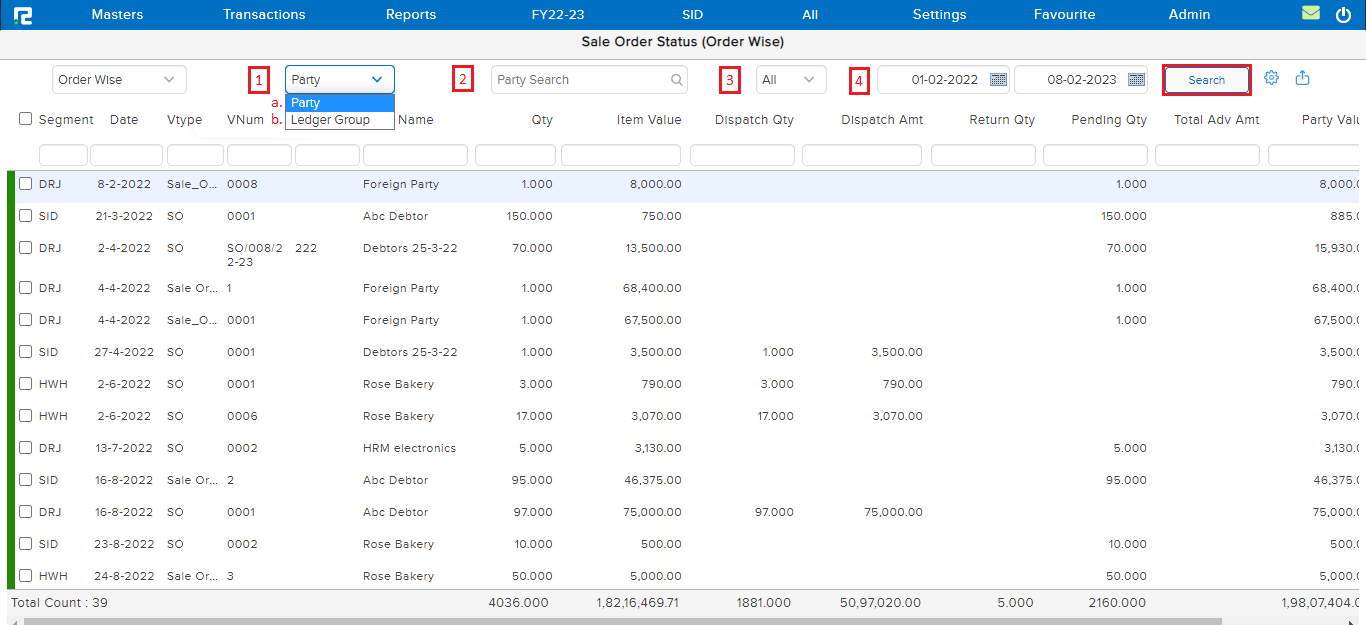Open the settings gear beside Search

1271,76
